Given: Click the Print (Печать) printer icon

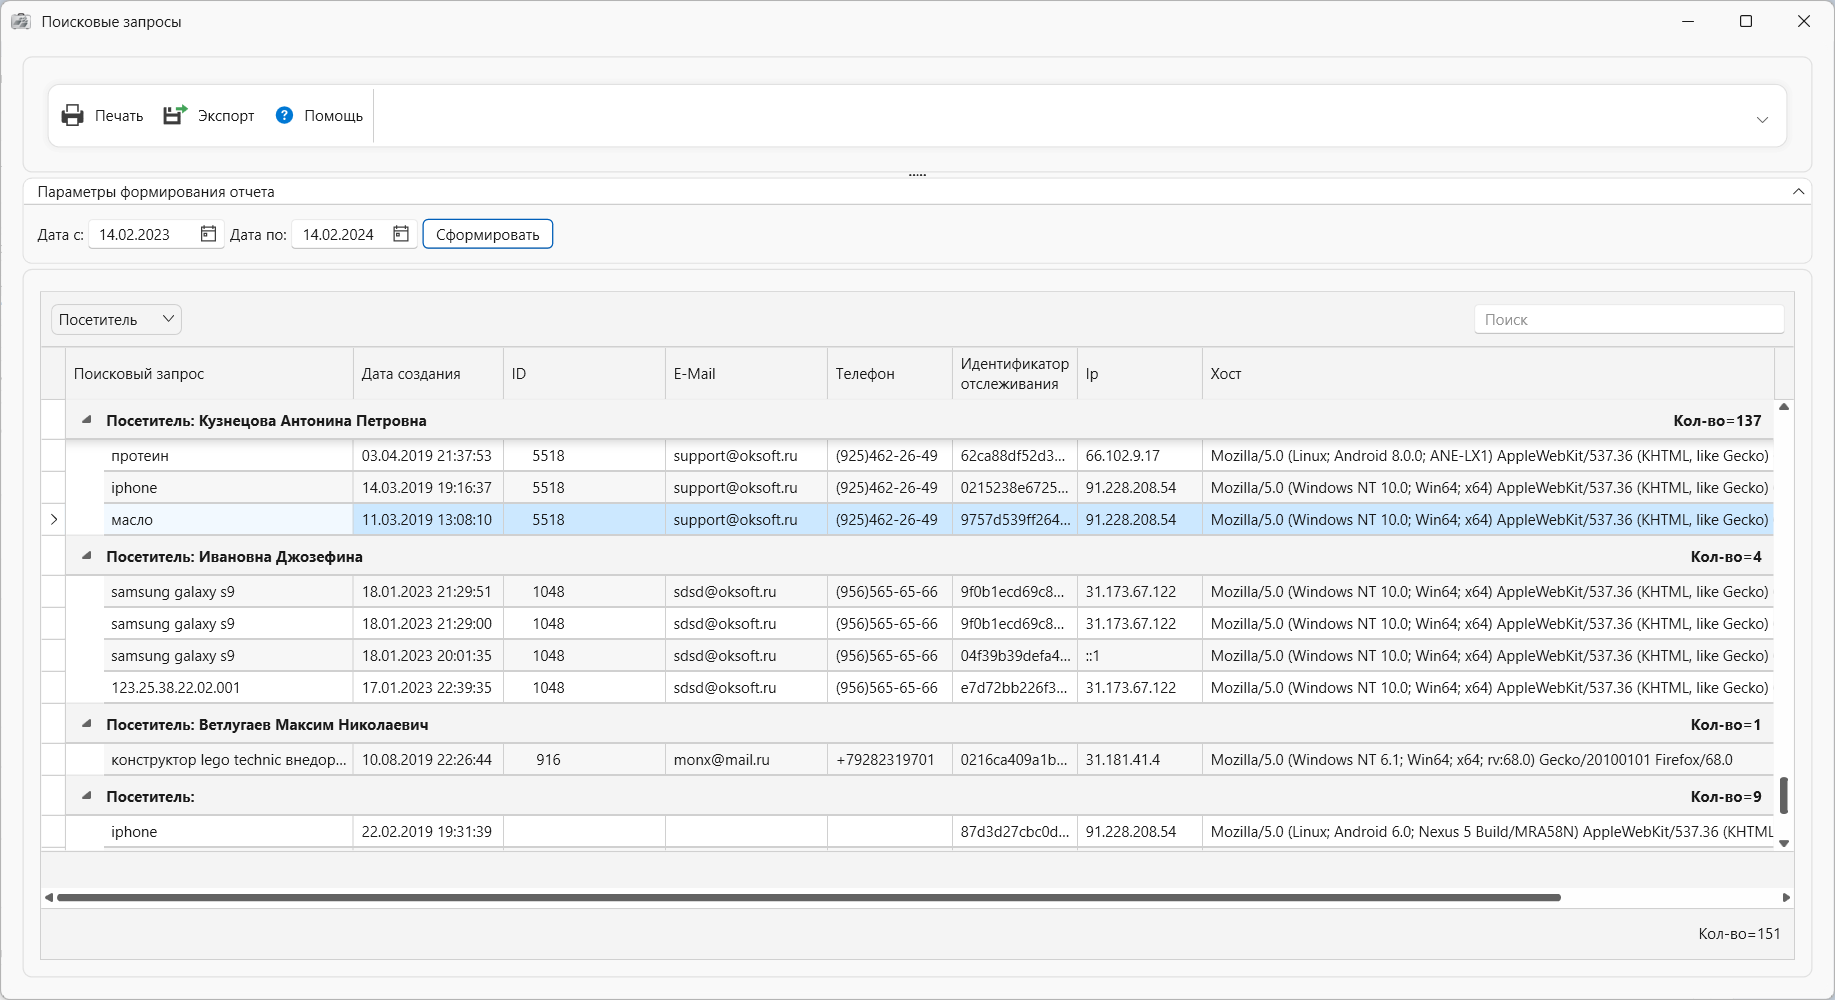Looking at the screenshot, I should point(72,116).
